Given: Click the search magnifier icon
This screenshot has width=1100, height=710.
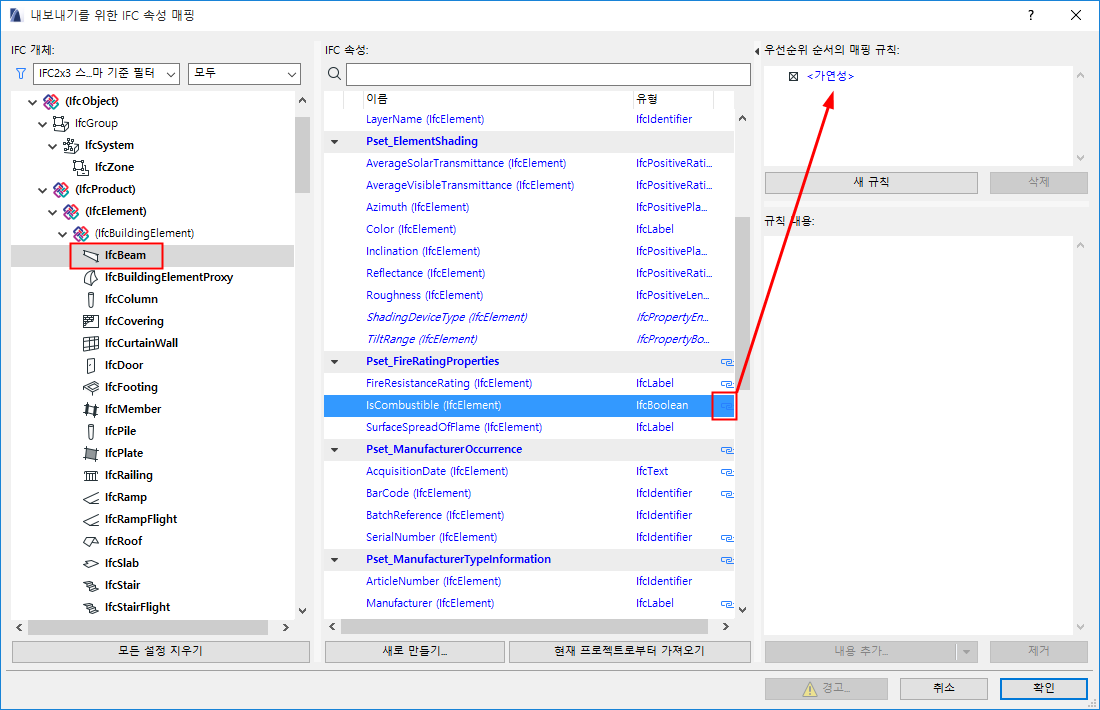Looking at the screenshot, I should click(x=335, y=74).
